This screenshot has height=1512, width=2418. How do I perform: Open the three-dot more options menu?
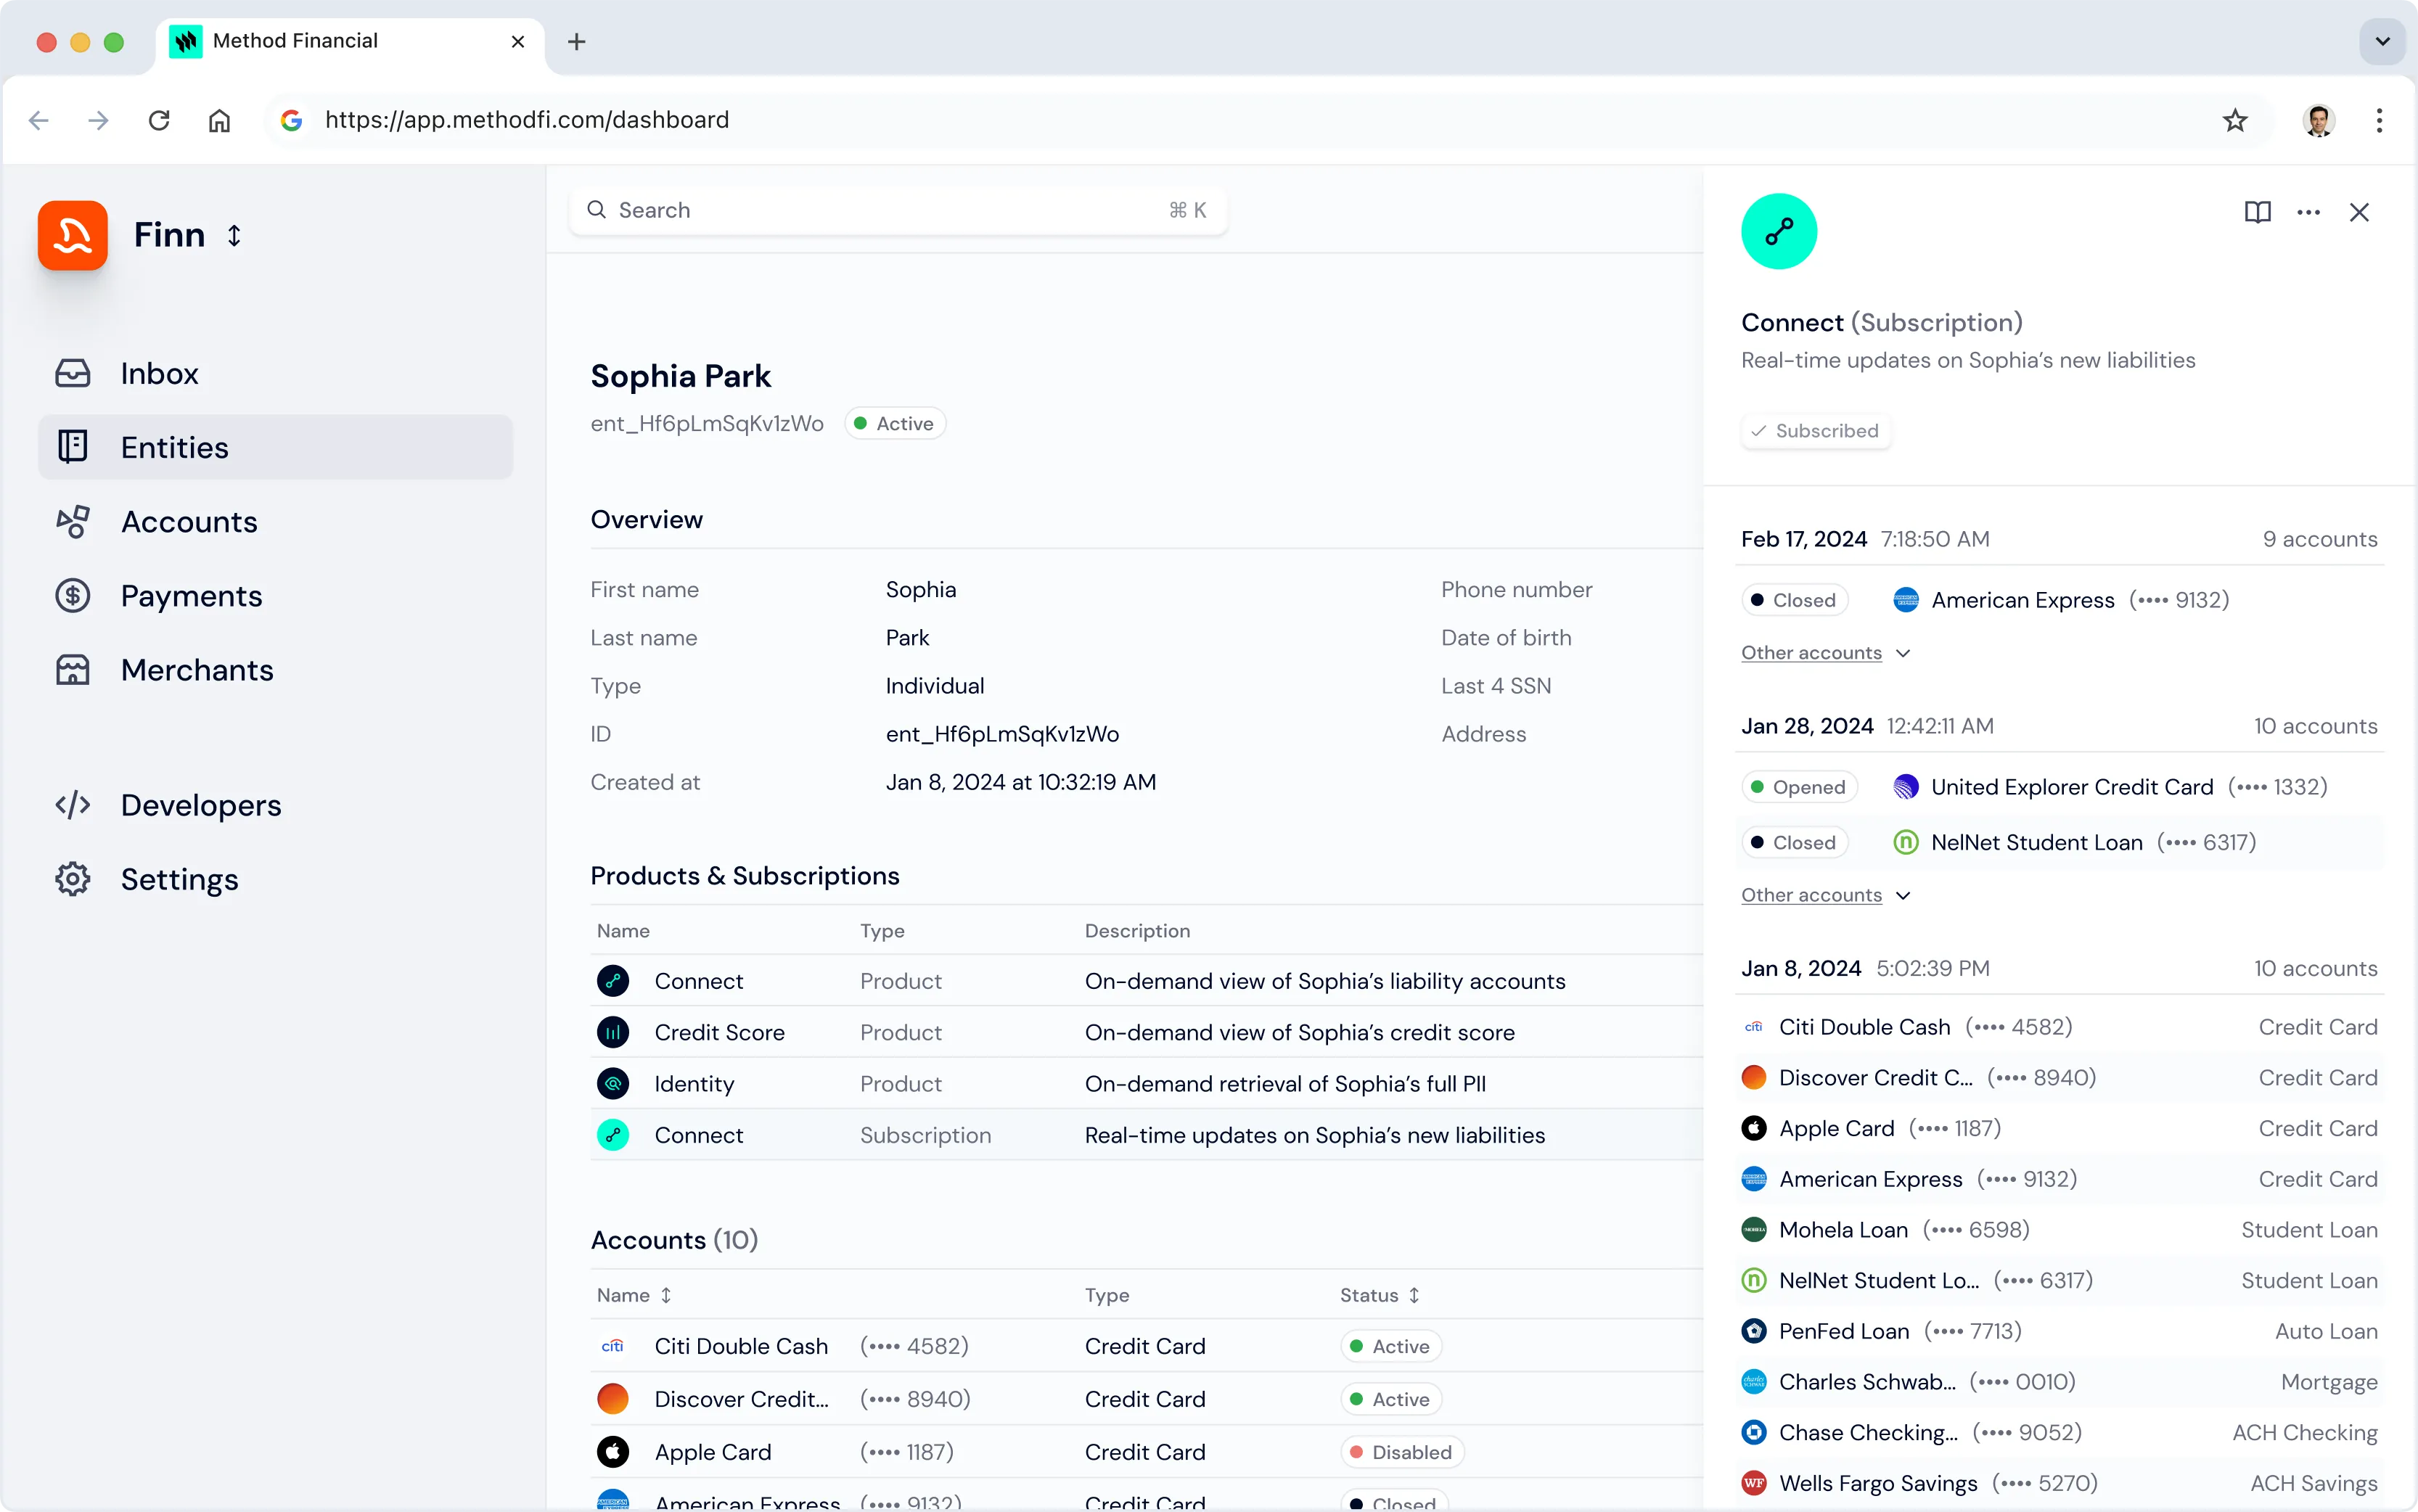pyautogui.click(x=2308, y=212)
